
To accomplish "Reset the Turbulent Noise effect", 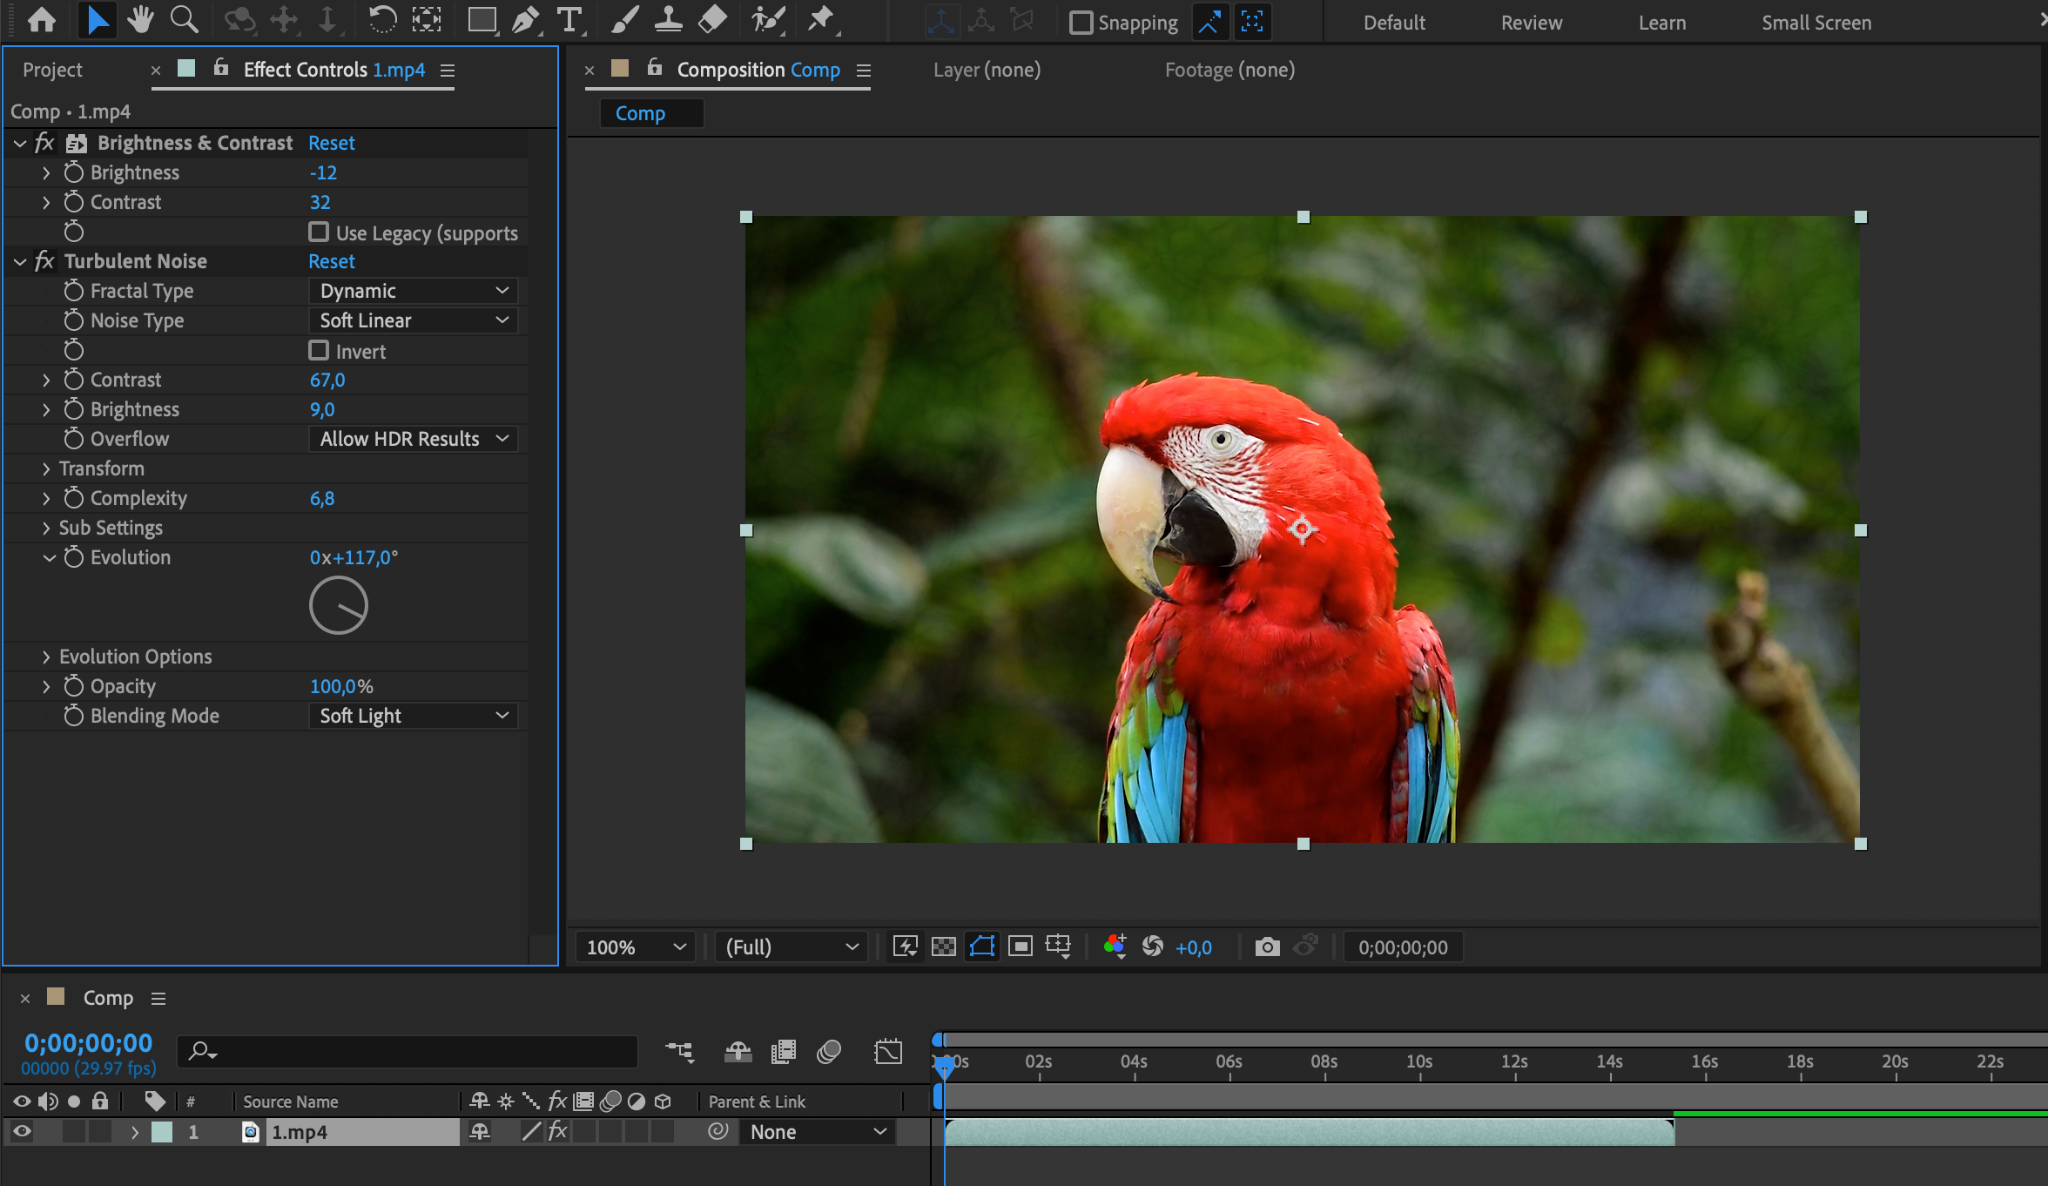I will tap(331, 261).
